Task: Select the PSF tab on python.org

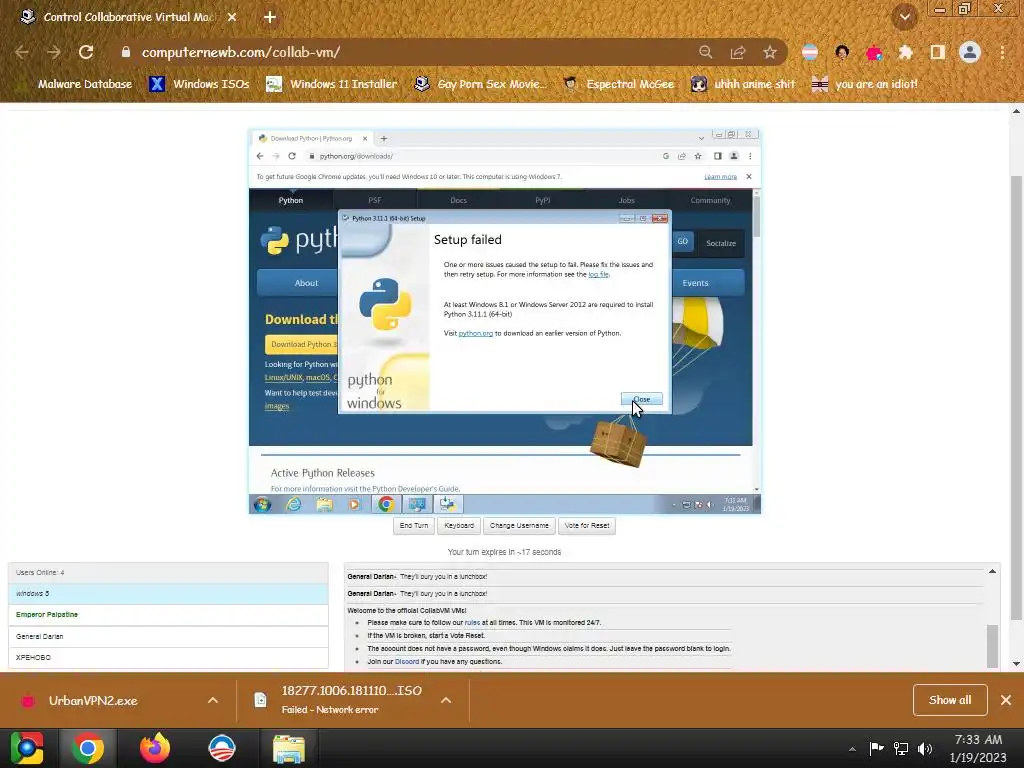Action: click(375, 200)
